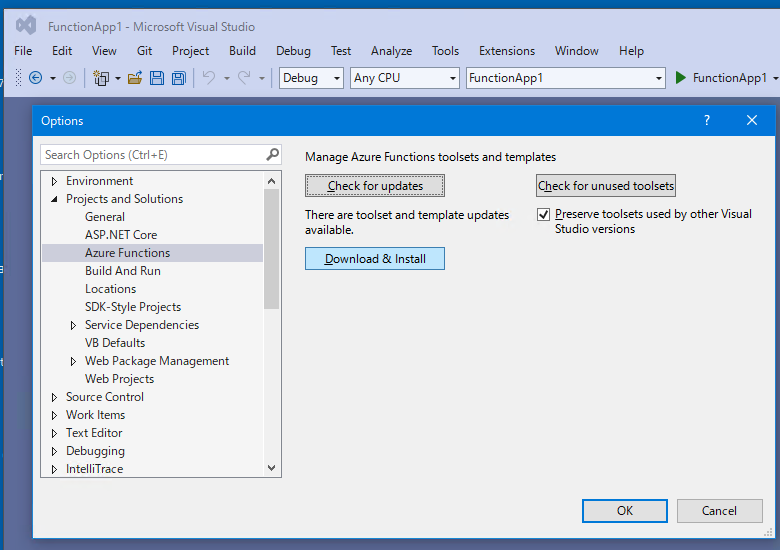The image size is (780, 550).
Task: Open file with the folder icon
Action: (135, 78)
